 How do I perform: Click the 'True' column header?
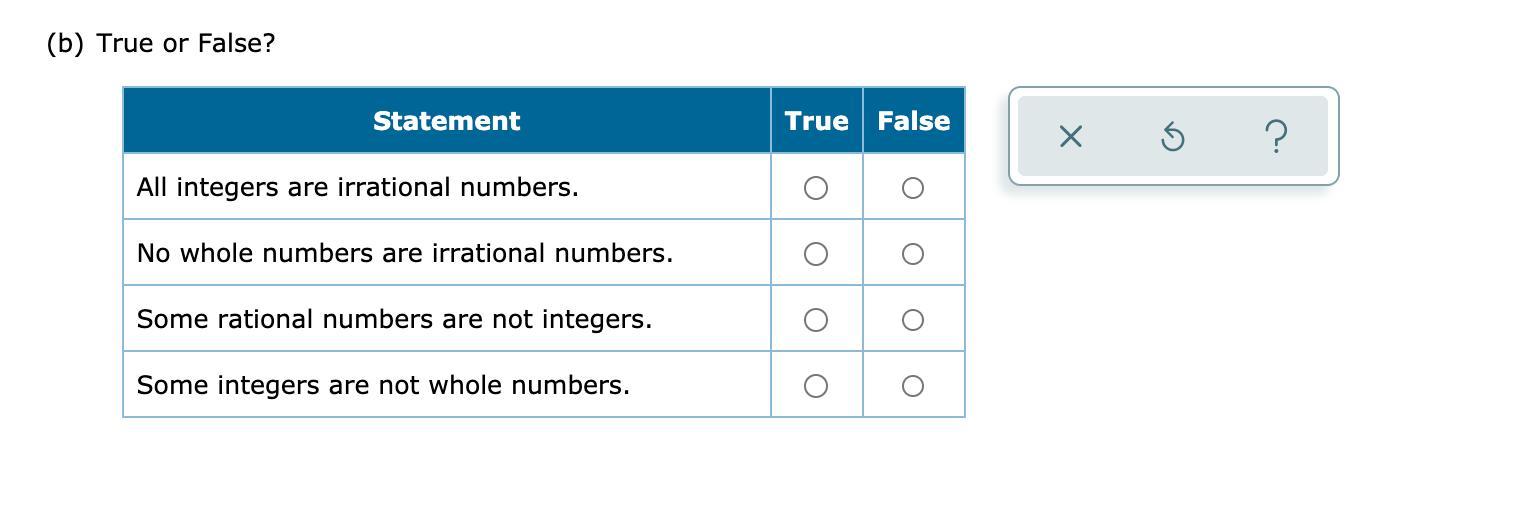pyautogui.click(x=817, y=121)
